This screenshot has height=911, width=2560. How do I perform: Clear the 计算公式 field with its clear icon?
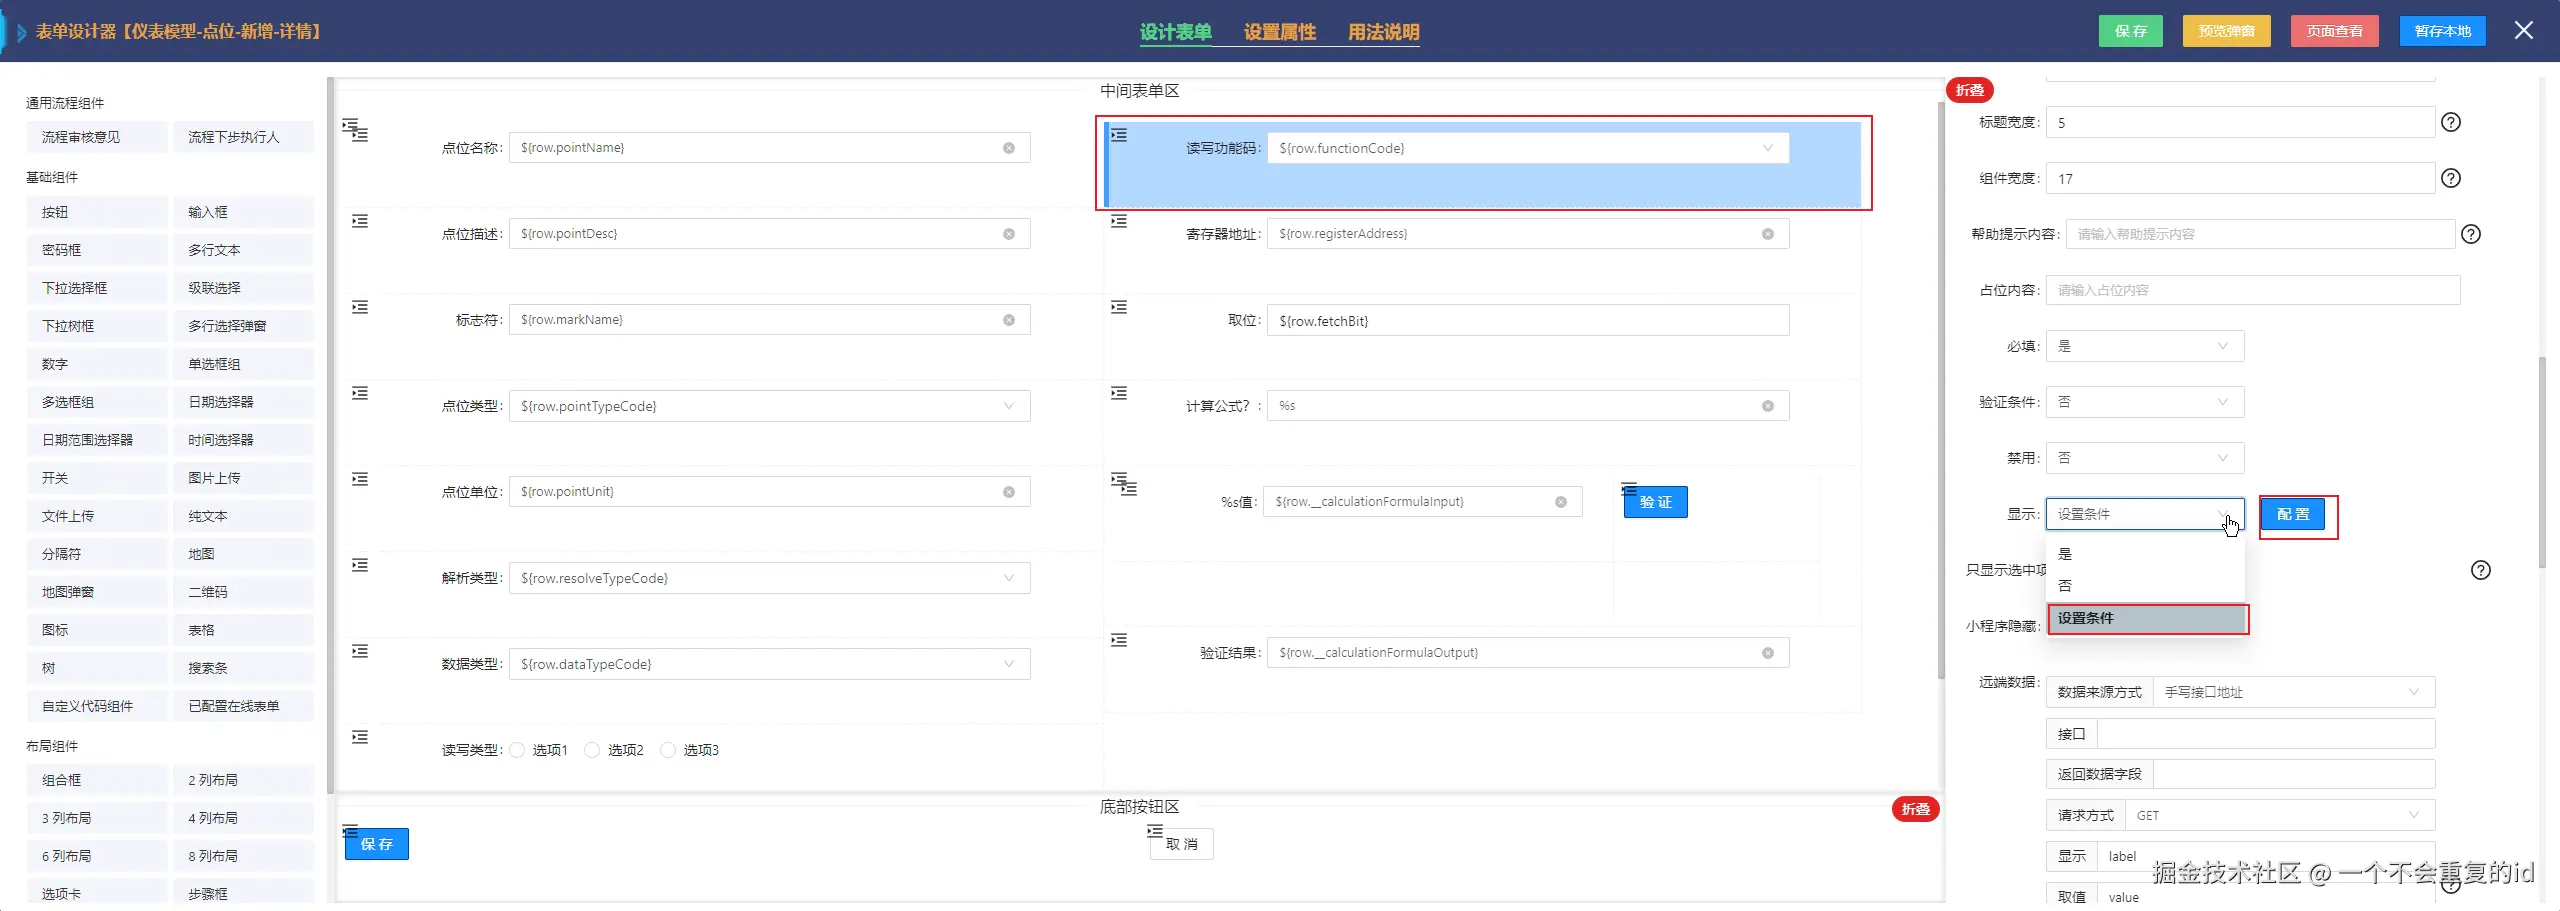point(1768,406)
